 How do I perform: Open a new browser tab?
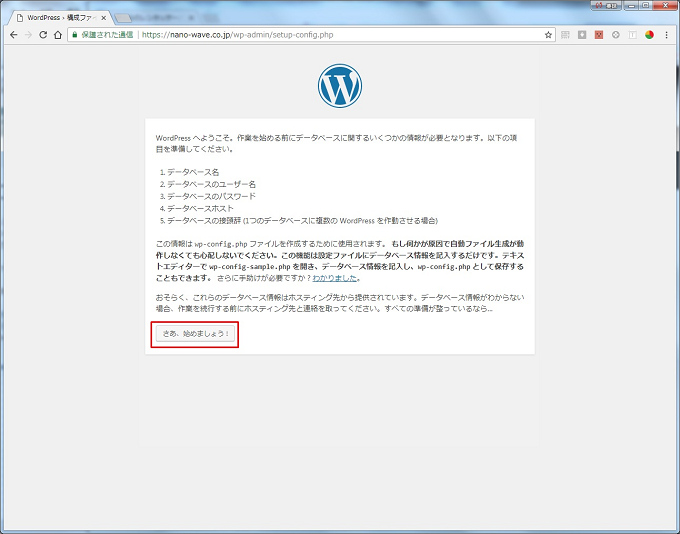coord(123,17)
